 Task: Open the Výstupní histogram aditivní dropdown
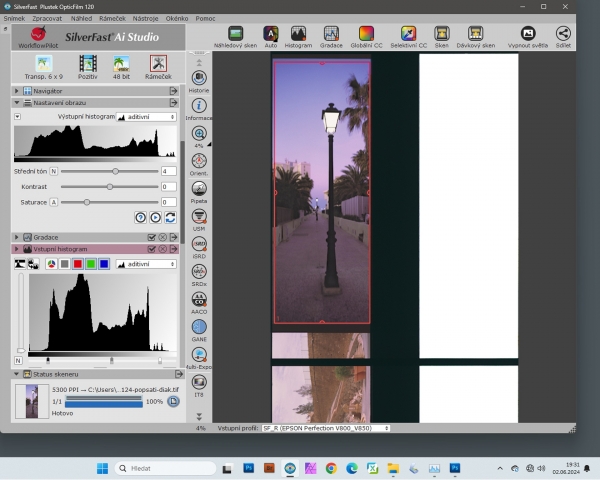(x=146, y=117)
